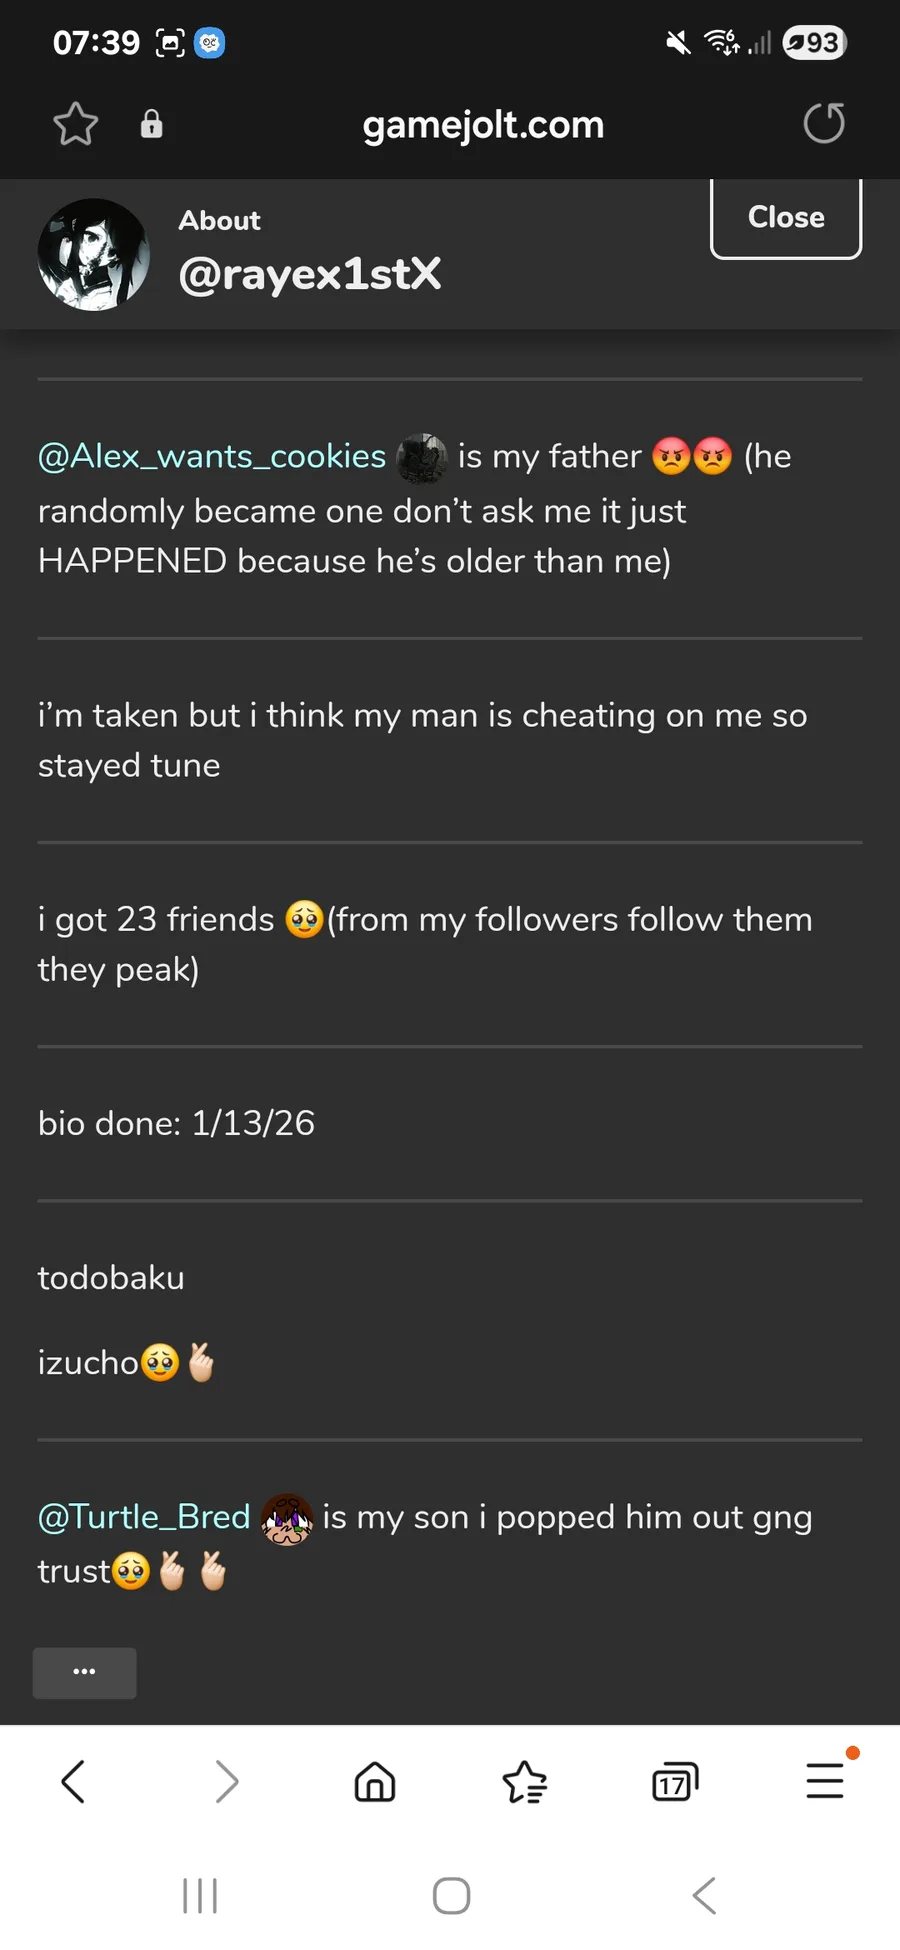900x1950 pixels.
Task: Open the @Turtle_Bred profile link
Action: (144, 1517)
